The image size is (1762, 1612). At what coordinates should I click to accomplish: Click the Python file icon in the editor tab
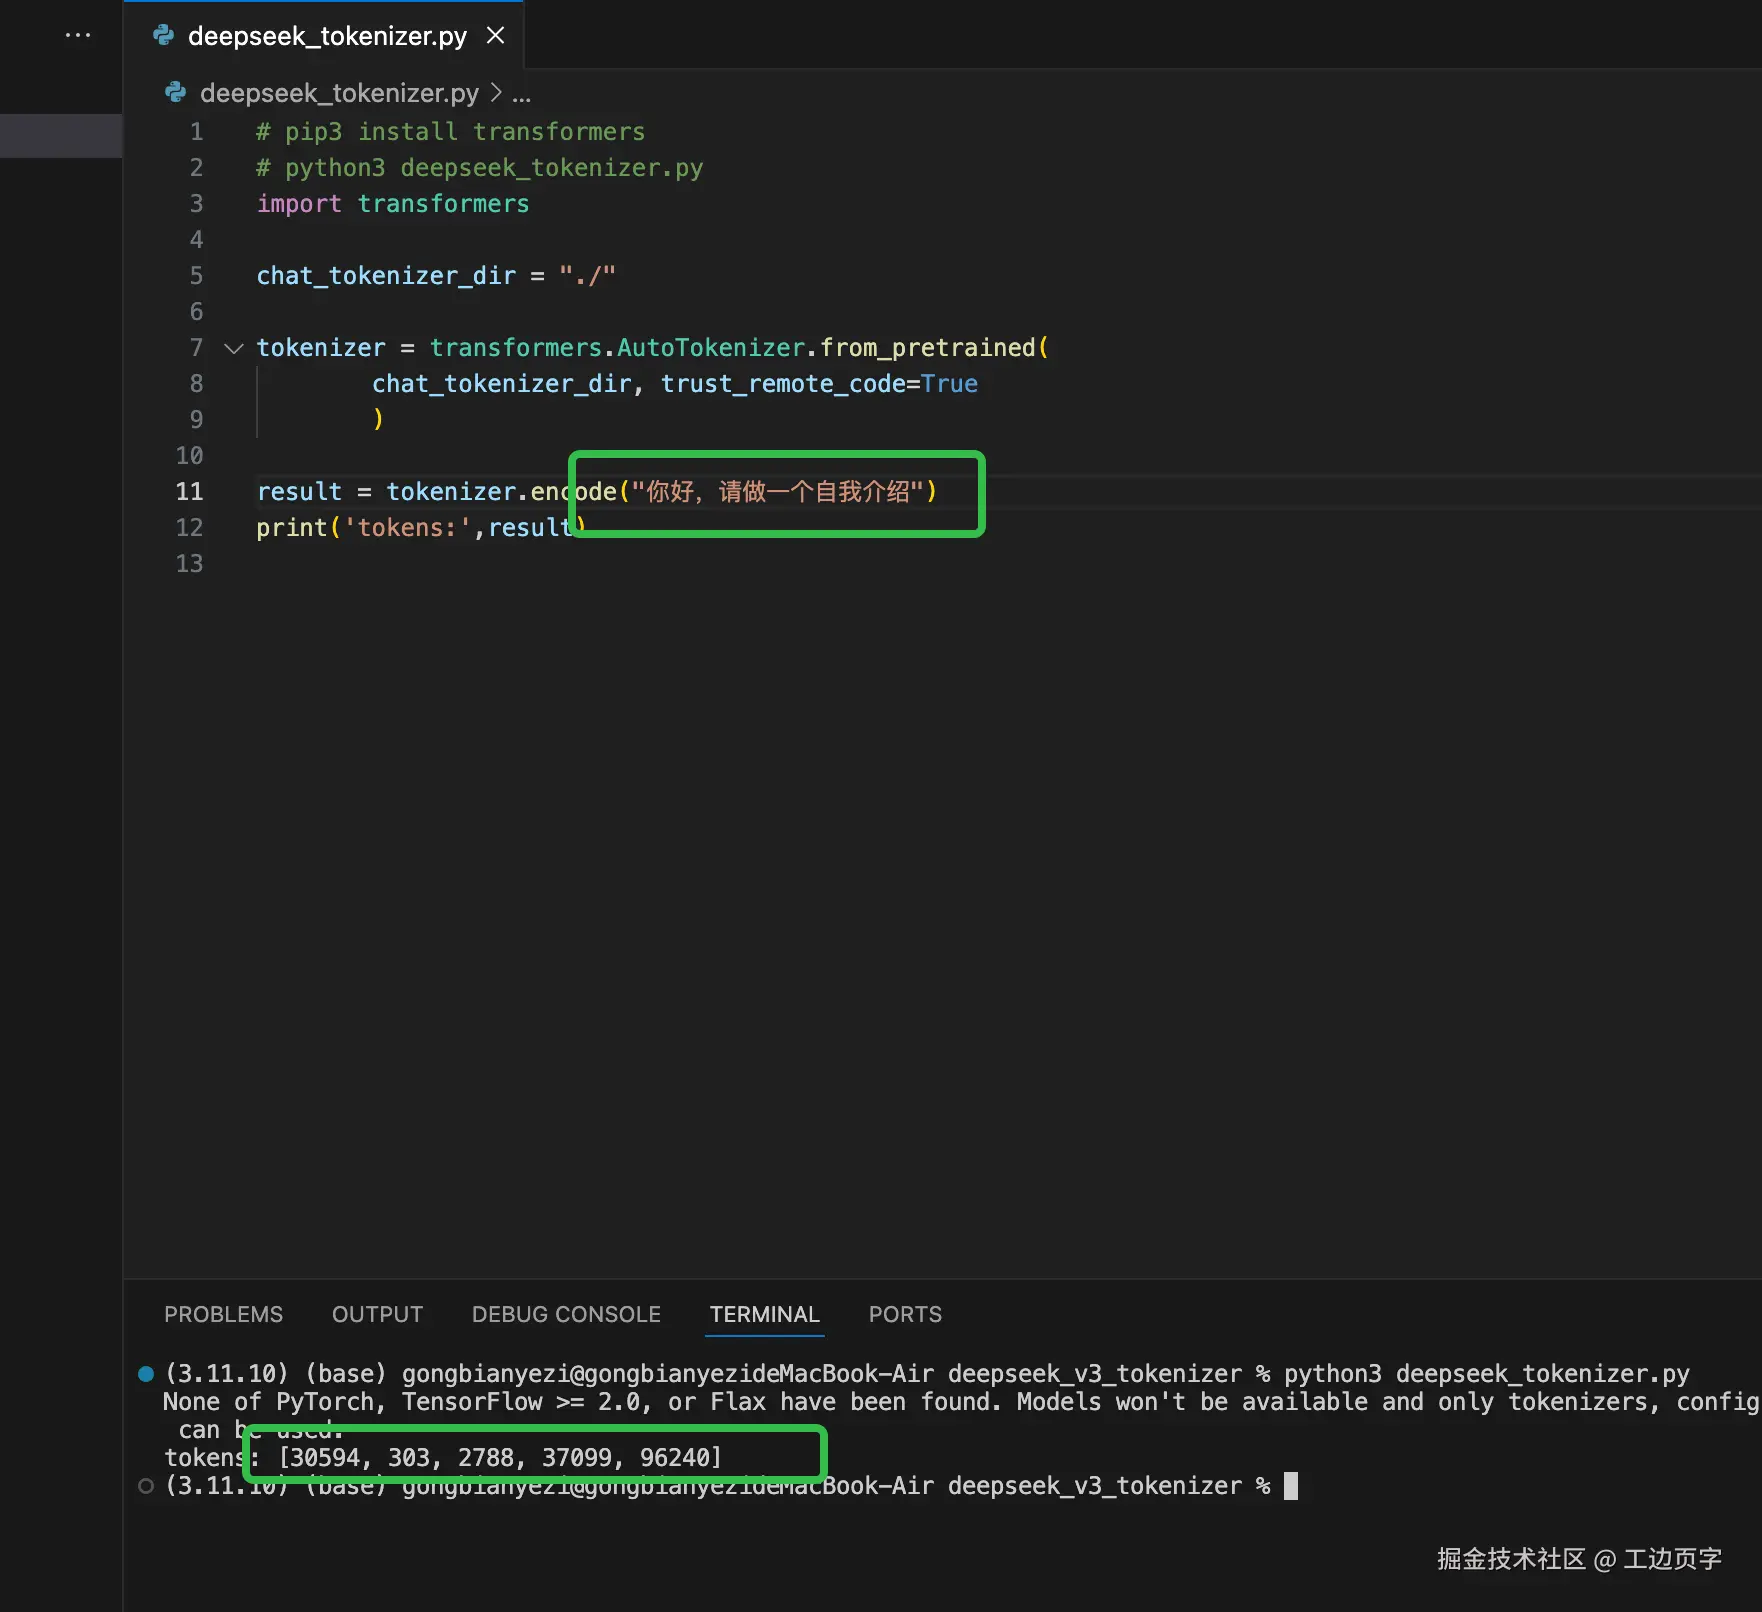(x=163, y=36)
